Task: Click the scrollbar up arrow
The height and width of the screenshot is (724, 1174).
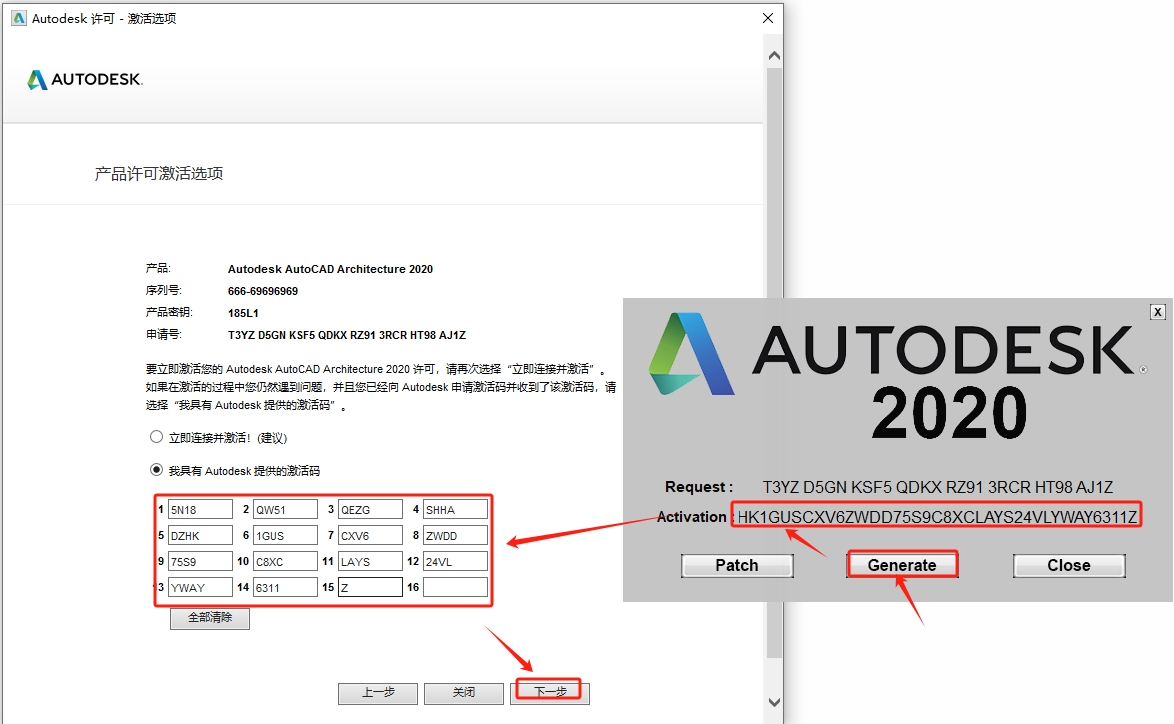Action: [x=774, y=55]
